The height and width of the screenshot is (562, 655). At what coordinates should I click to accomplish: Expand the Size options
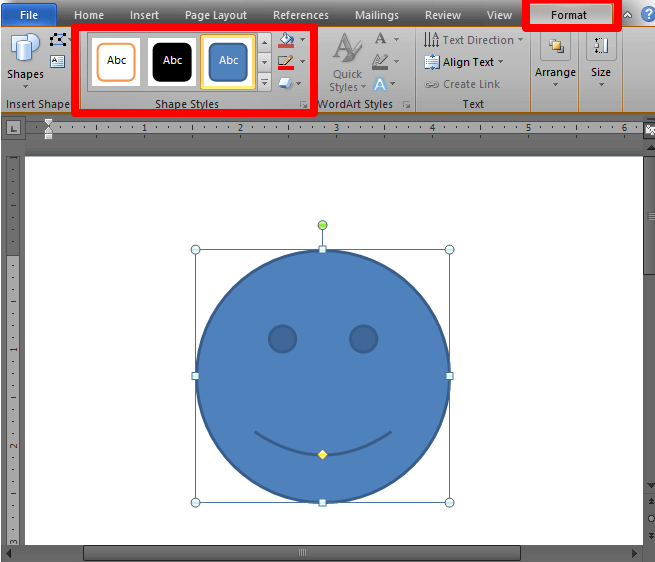[600, 60]
